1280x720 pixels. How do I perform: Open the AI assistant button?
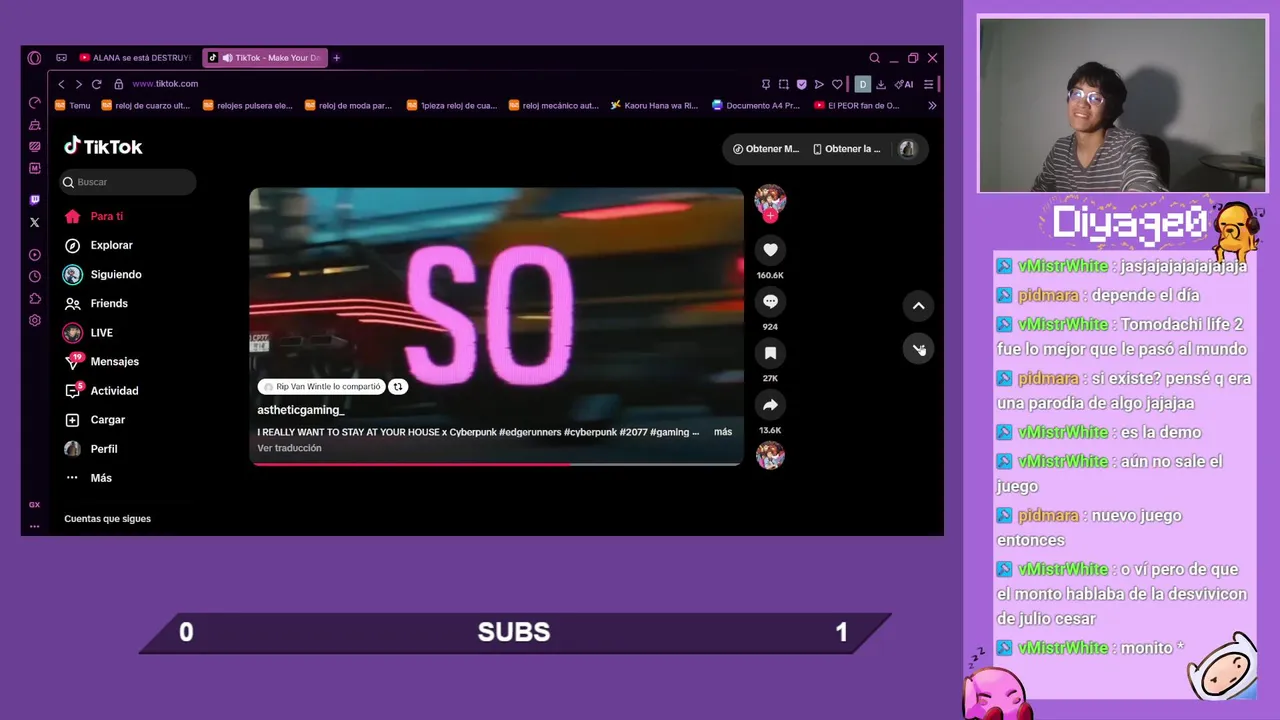click(904, 84)
